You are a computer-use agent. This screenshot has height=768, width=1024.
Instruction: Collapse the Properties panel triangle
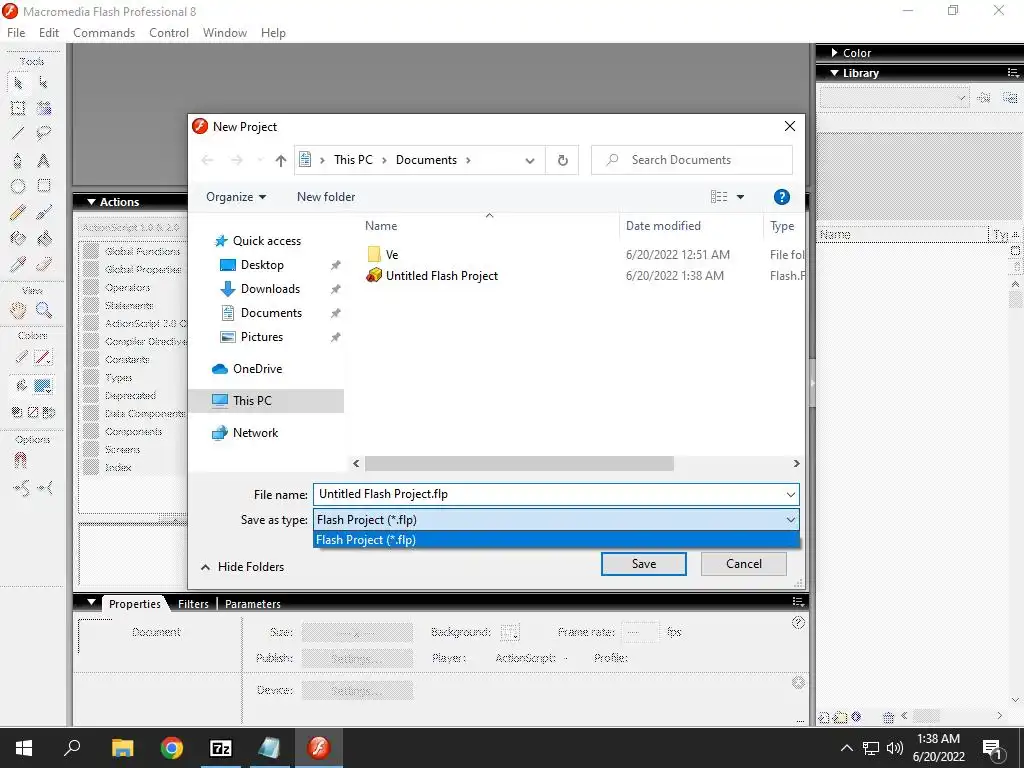(x=91, y=603)
